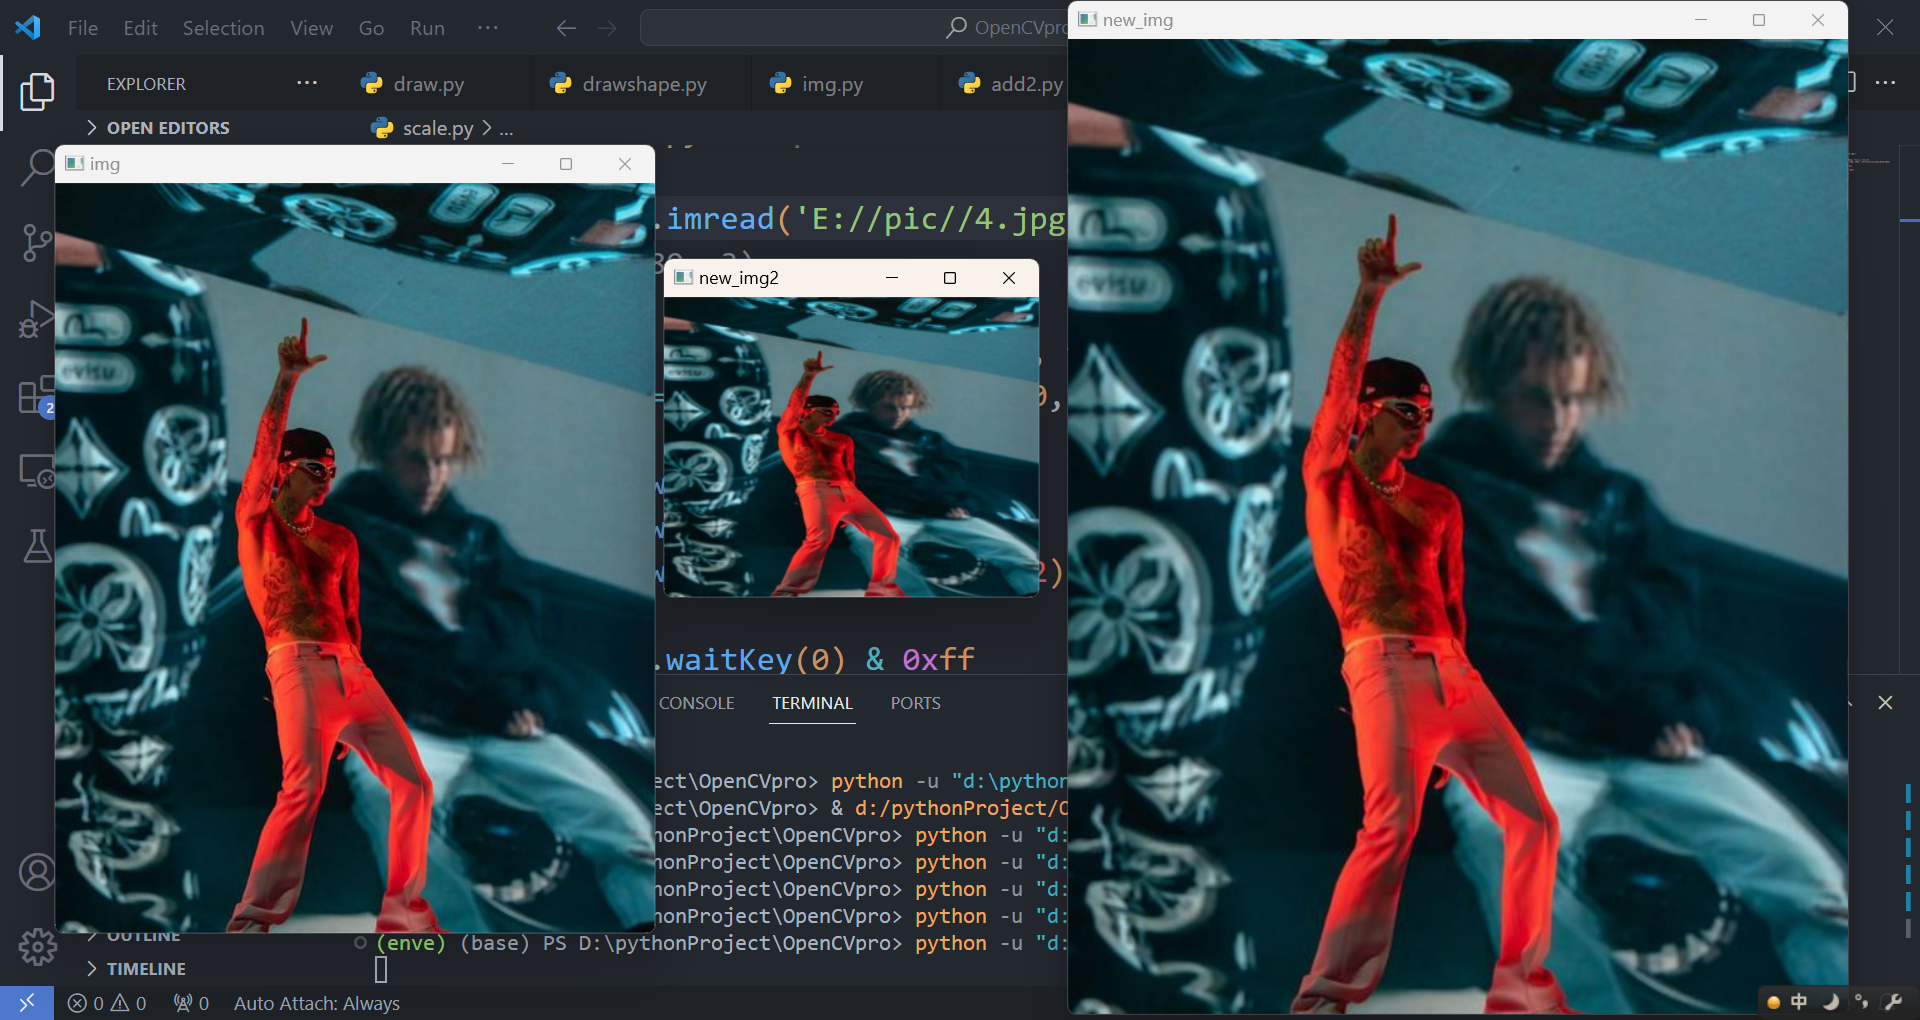Open the Run menu

pyautogui.click(x=427, y=28)
